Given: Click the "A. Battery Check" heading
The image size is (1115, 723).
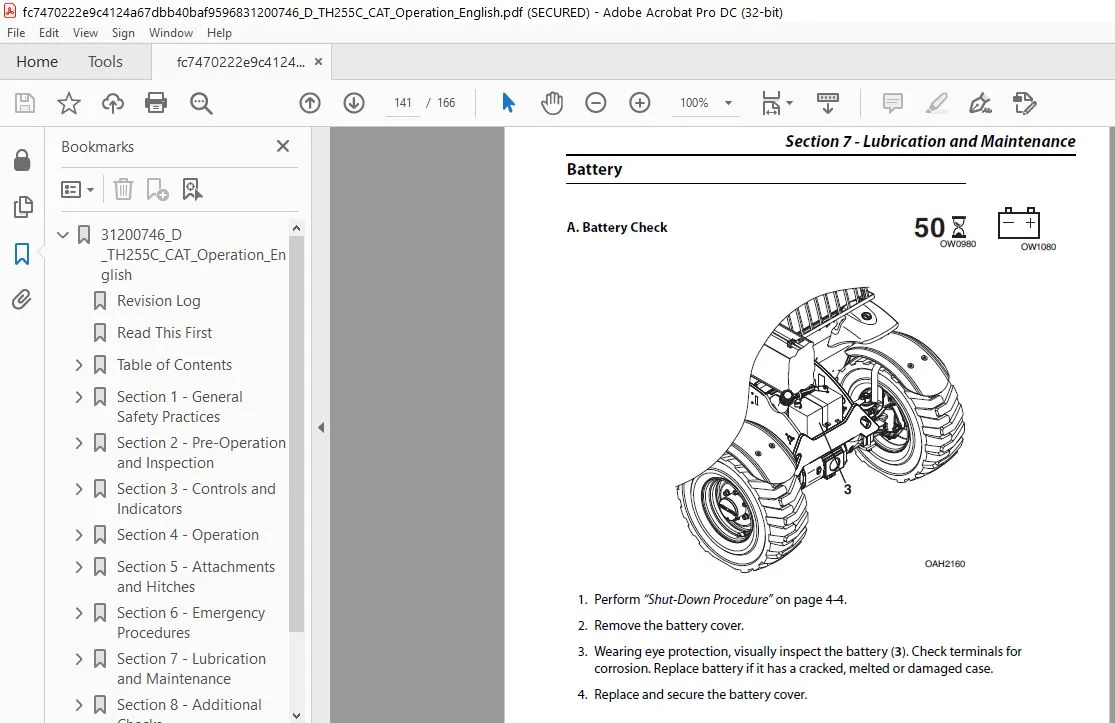Looking at the screenshot, I should coord(617,227).
